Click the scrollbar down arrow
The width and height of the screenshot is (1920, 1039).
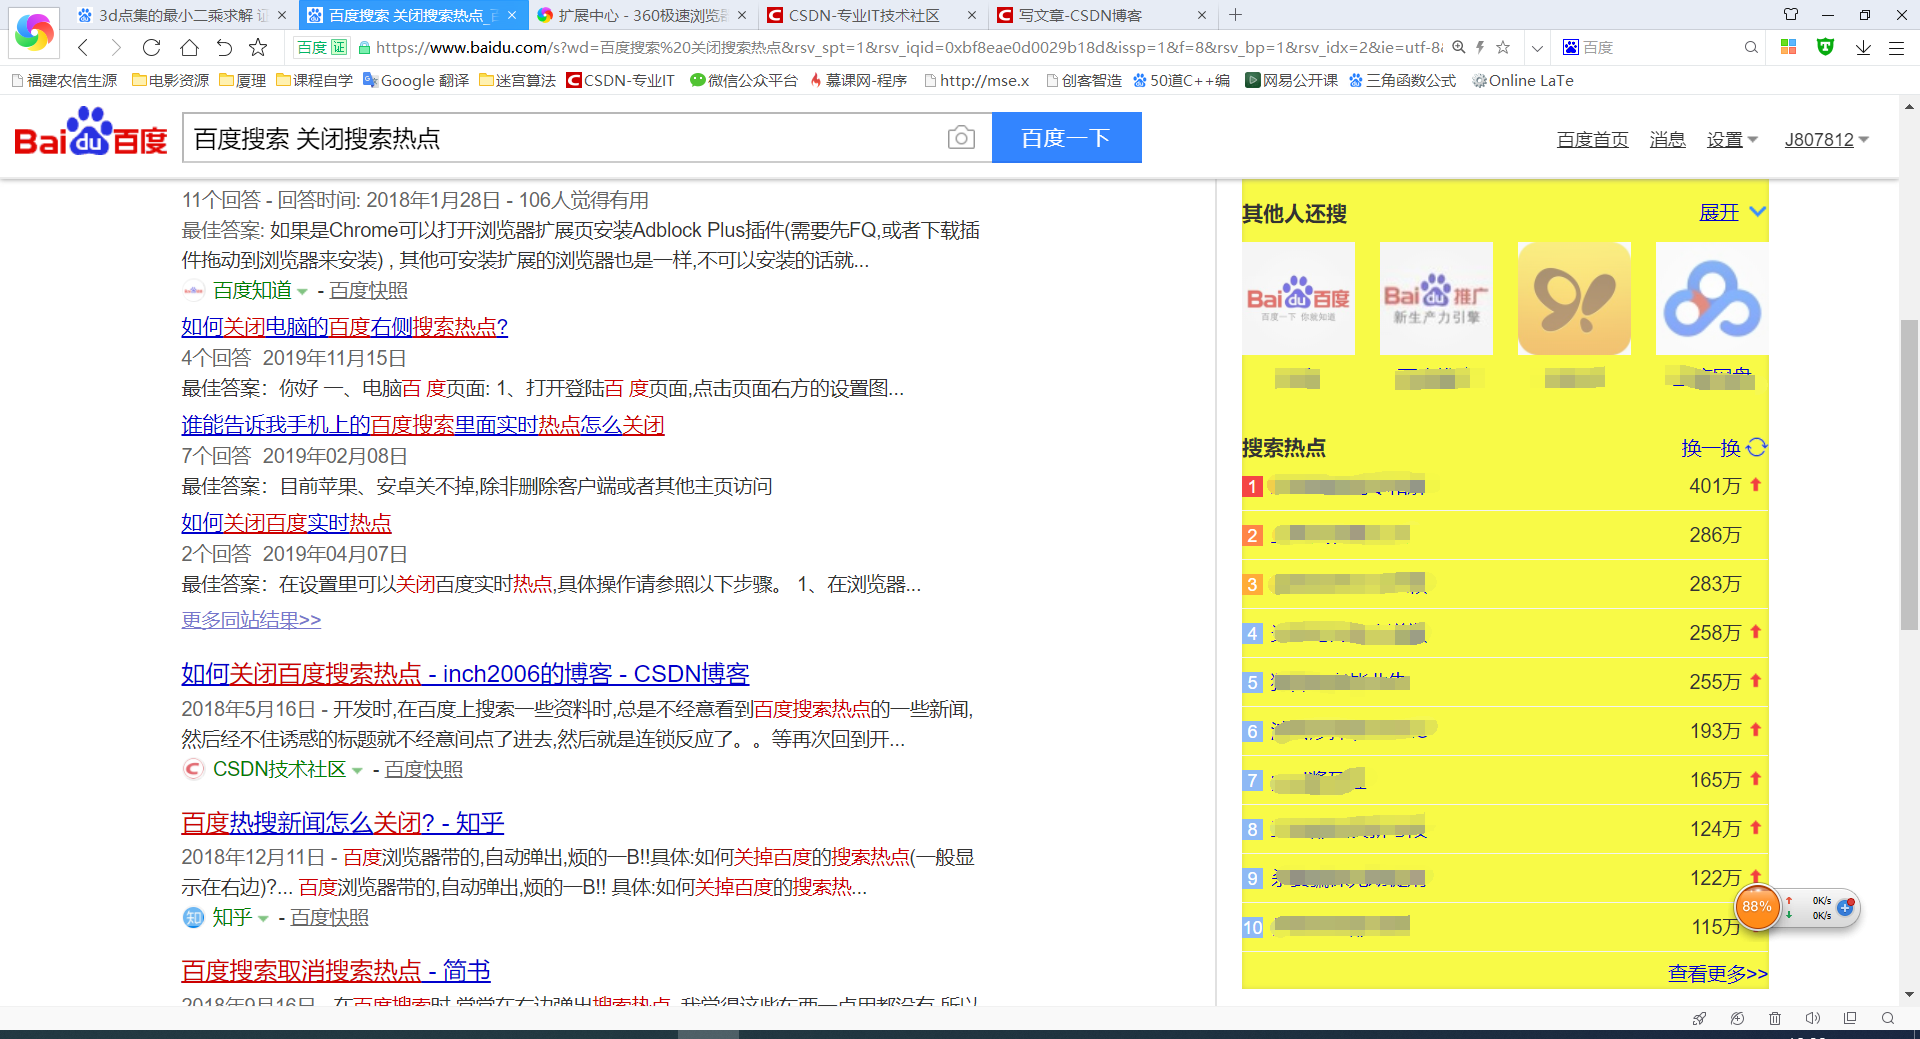tap(1909, 994)
